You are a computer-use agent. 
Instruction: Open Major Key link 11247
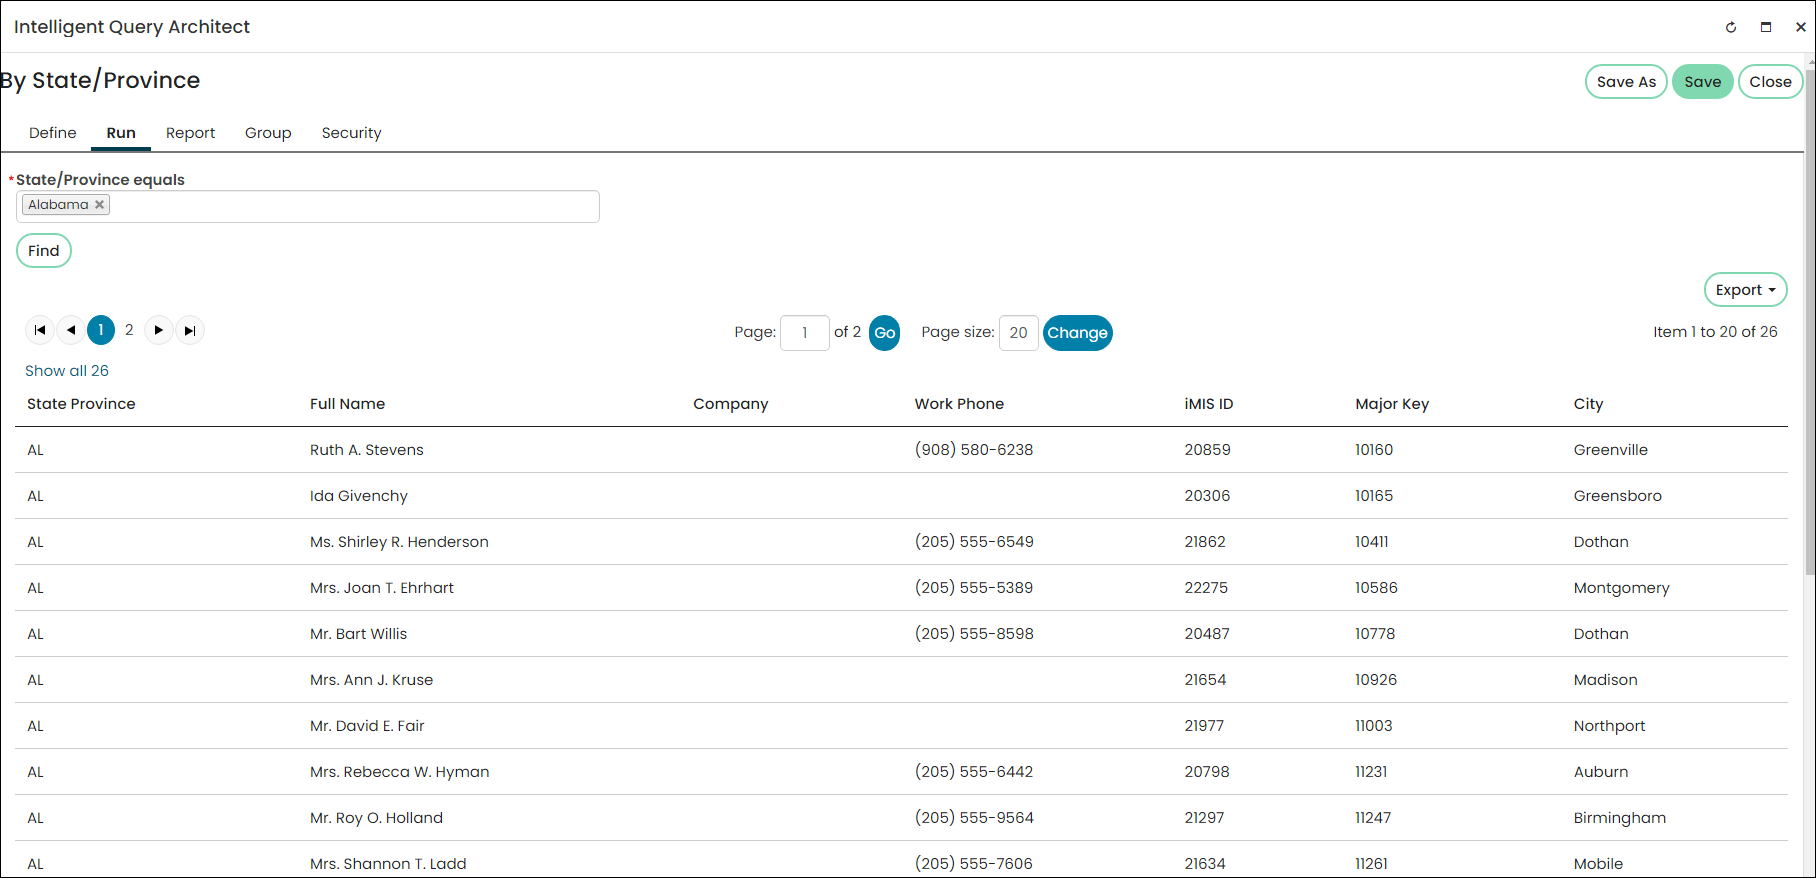1373,818
